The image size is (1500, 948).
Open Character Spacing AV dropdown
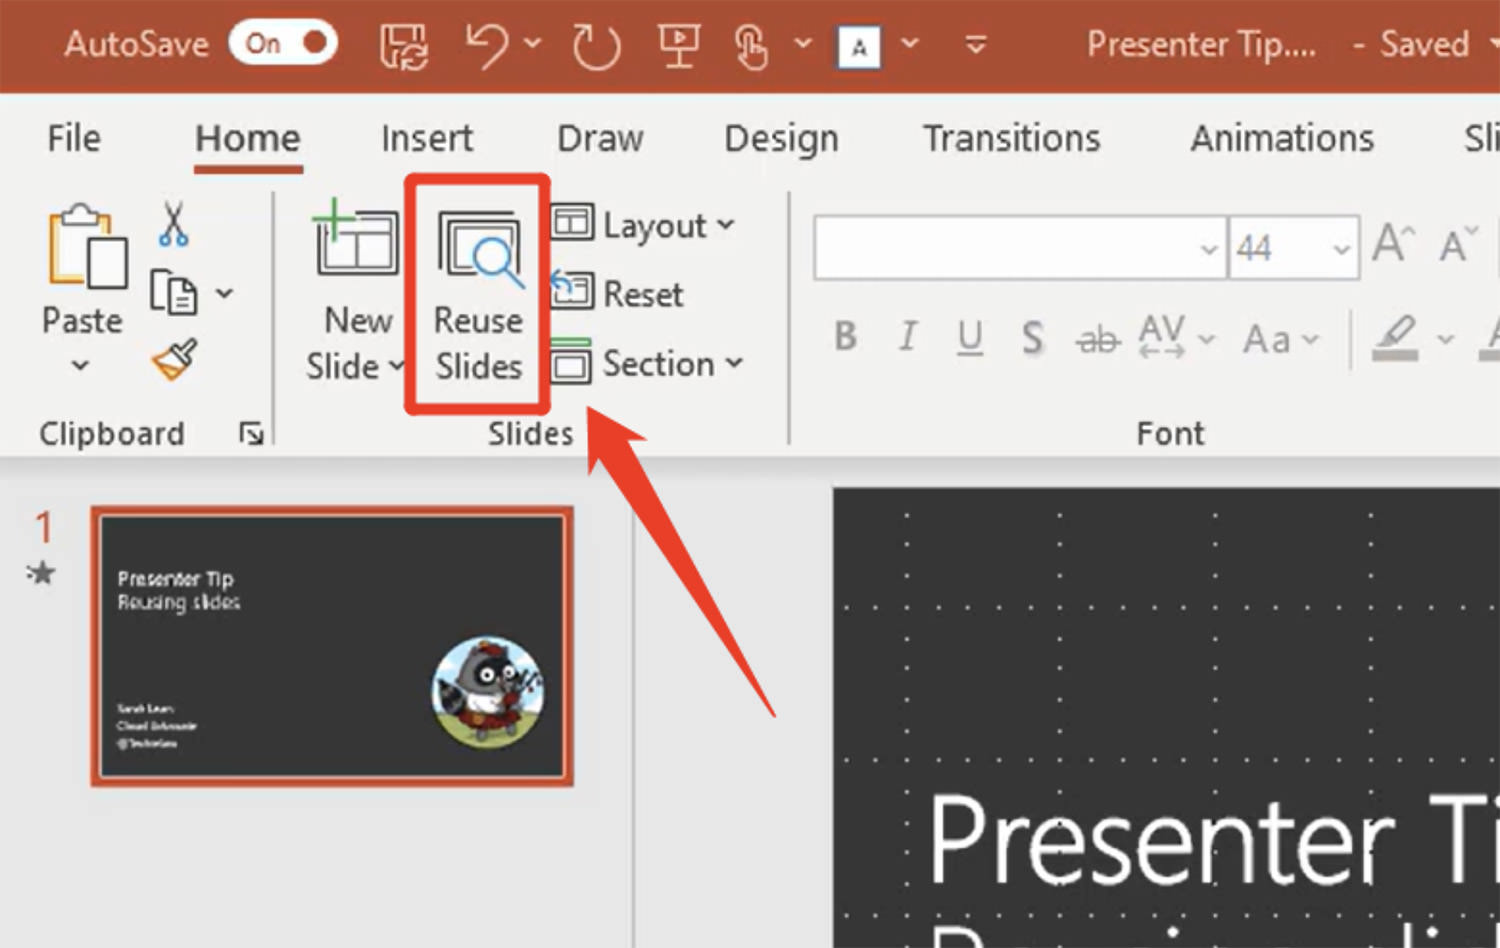point(1176,338)
